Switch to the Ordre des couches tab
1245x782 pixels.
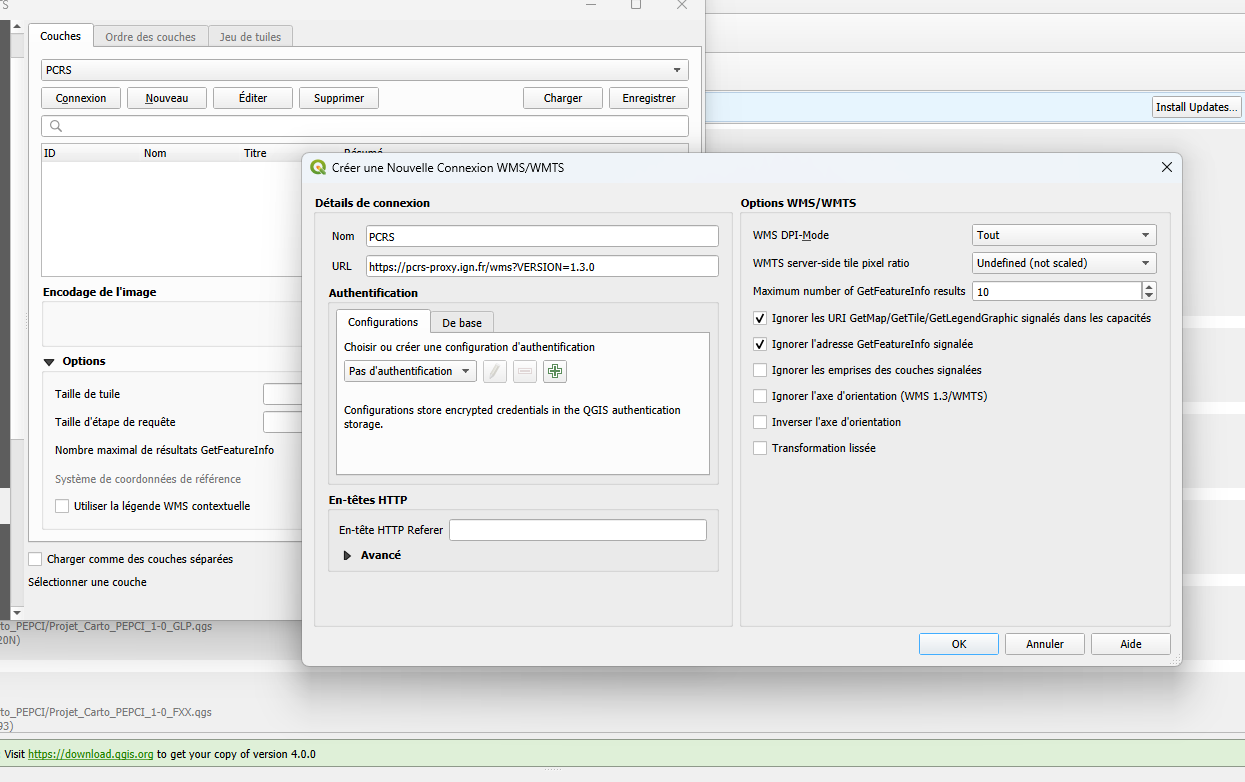(x=150, y=37)
